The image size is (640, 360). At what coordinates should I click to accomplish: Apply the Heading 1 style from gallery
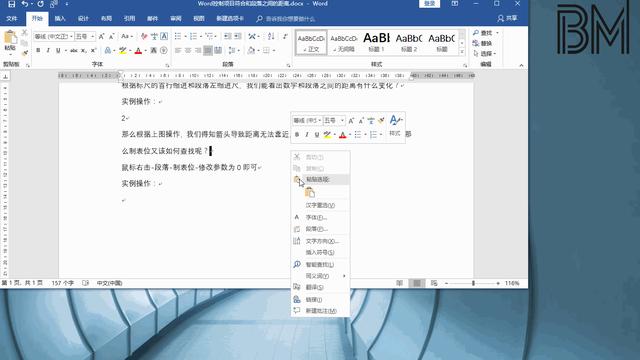(376, 42)
